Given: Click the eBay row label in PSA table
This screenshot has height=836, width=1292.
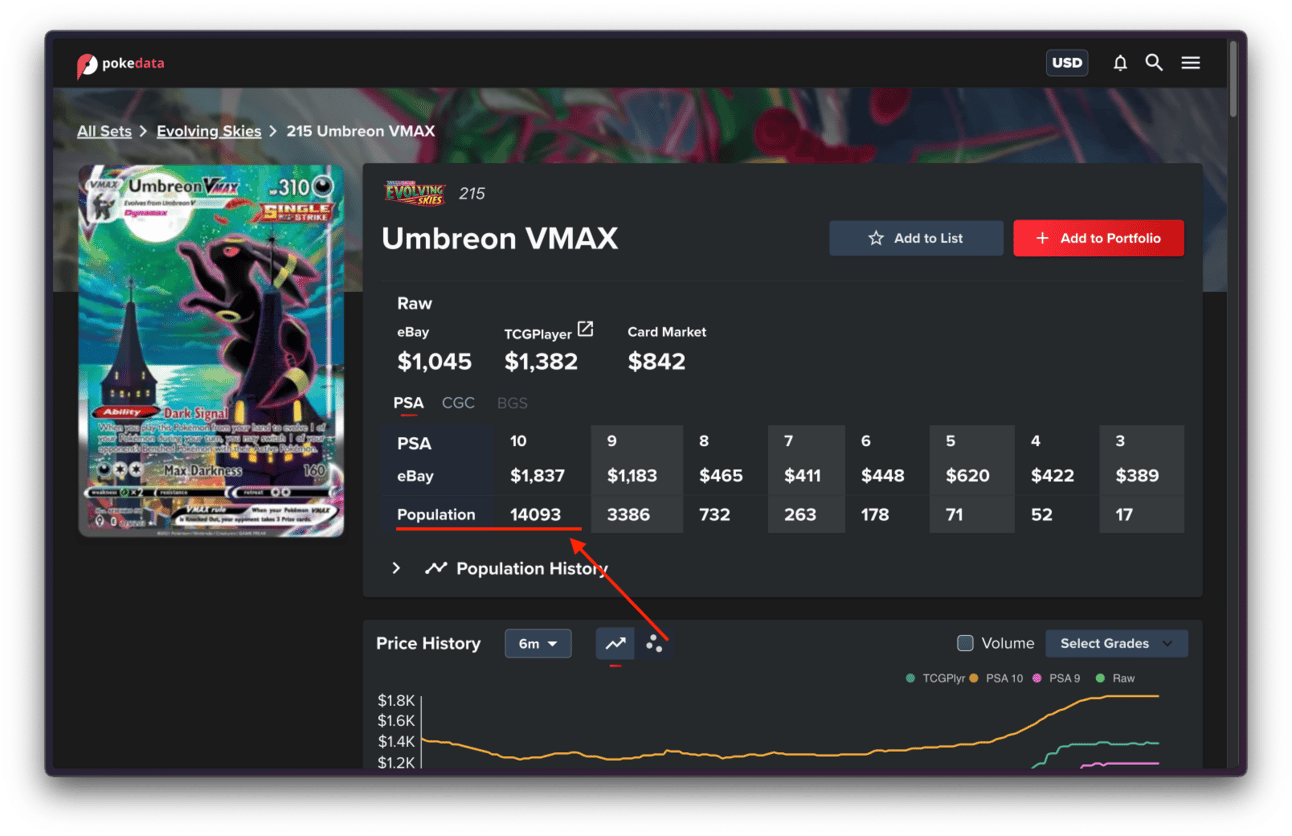Looking at the screenshot, I should 415,476.
